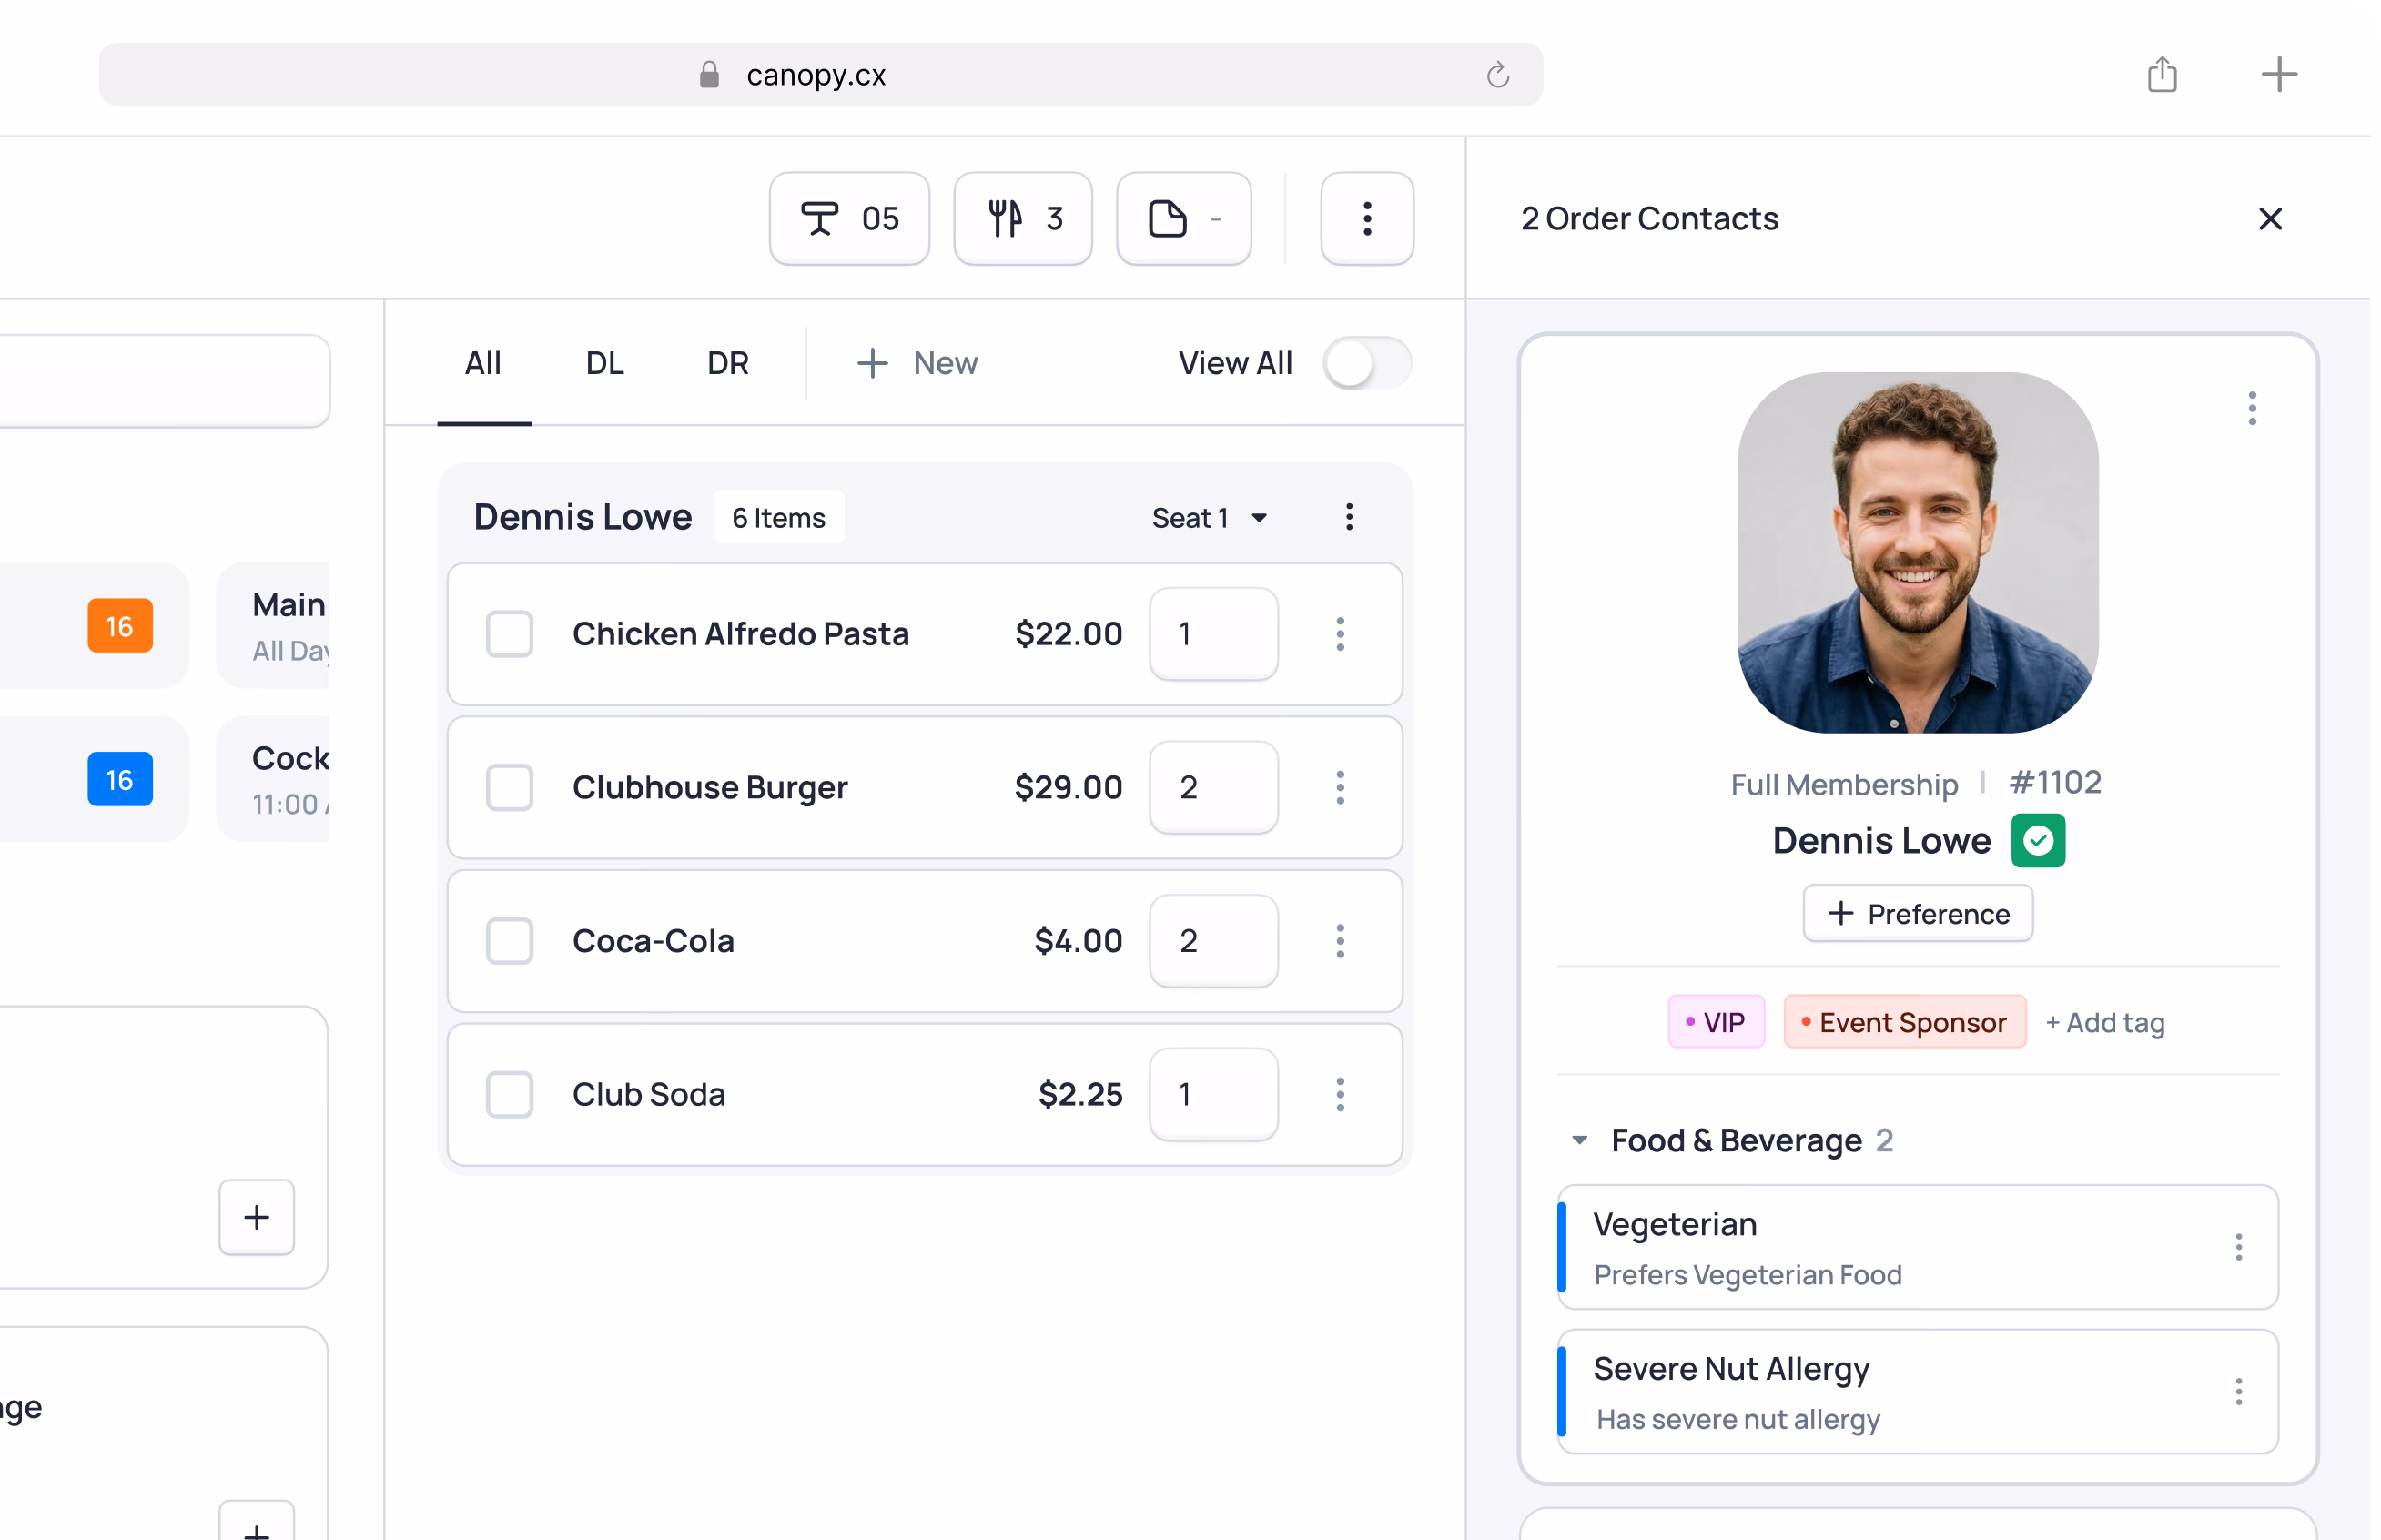Open Club Soda row options

point(1340,1095)
